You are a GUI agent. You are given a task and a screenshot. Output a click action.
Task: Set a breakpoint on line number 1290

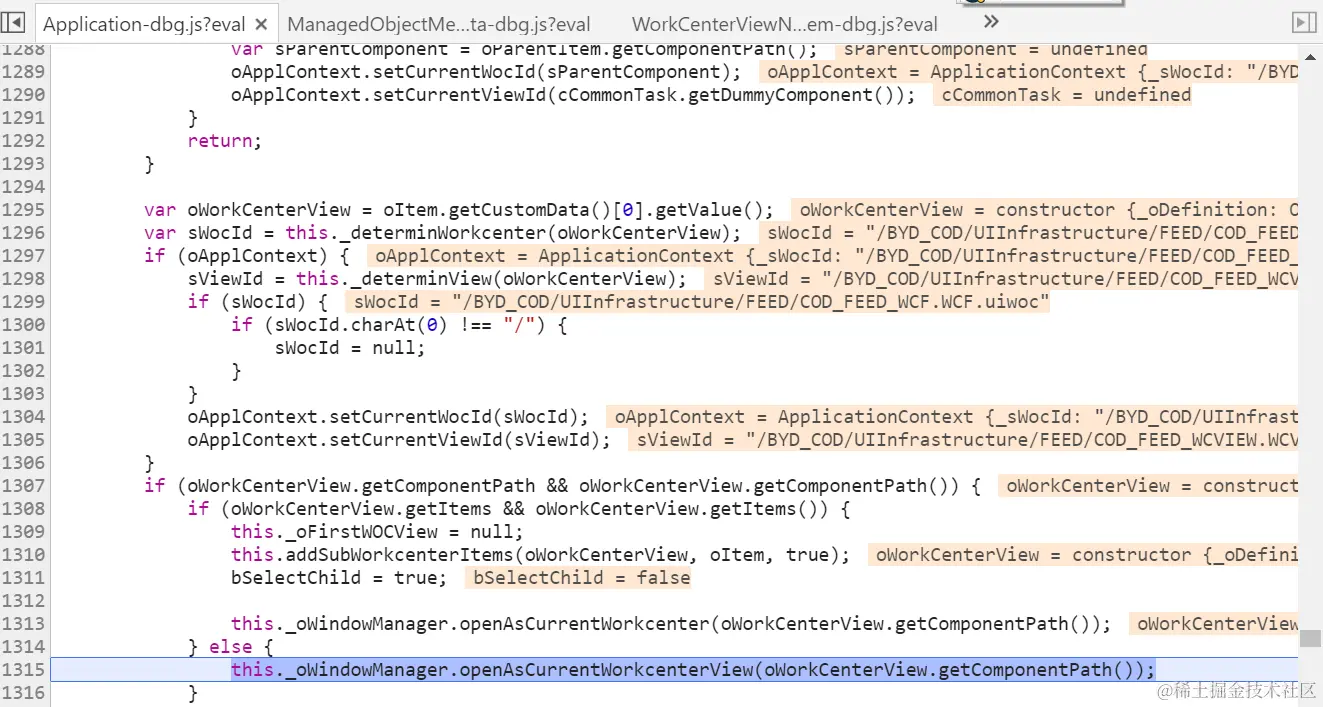click(x=23, y=95)
